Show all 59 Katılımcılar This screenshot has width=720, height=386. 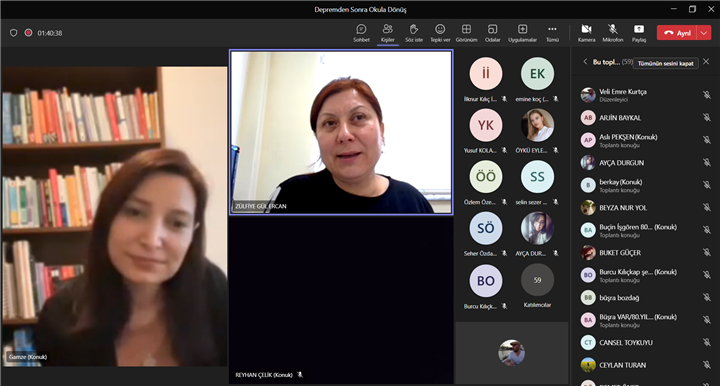click(x=537, y=280)
